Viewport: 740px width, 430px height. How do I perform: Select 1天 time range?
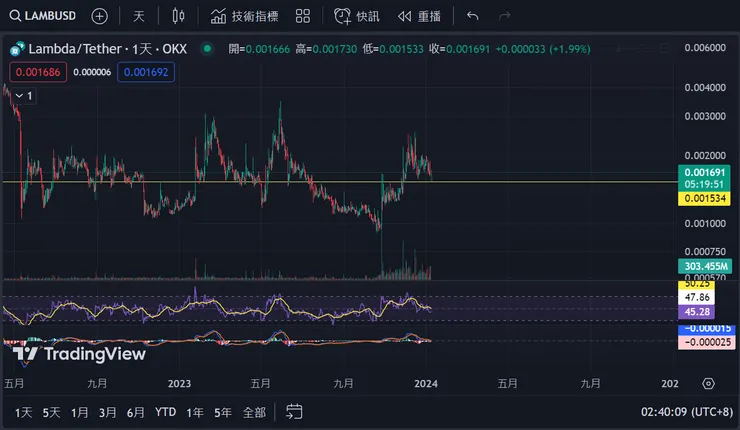[x=23, y=413]
